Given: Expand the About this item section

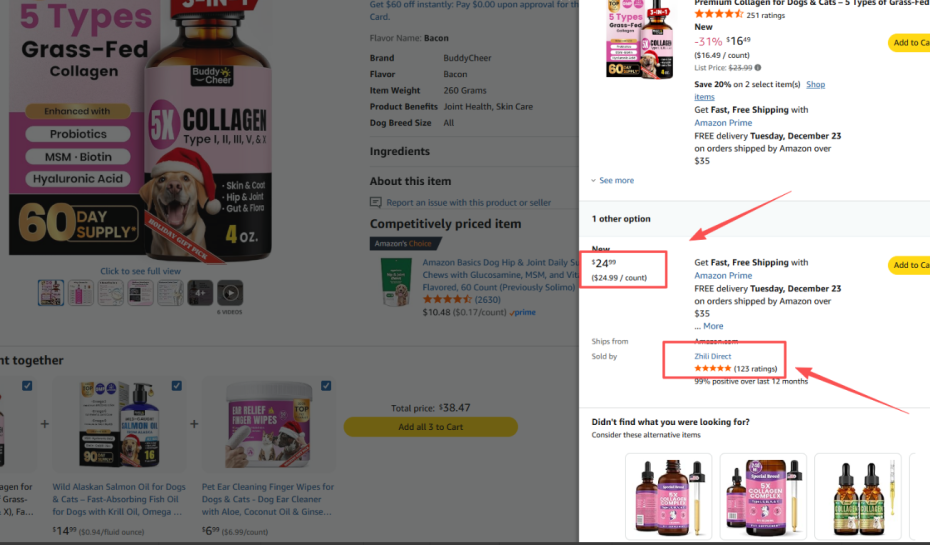Looking at the screenshot, I should [410, 181].
